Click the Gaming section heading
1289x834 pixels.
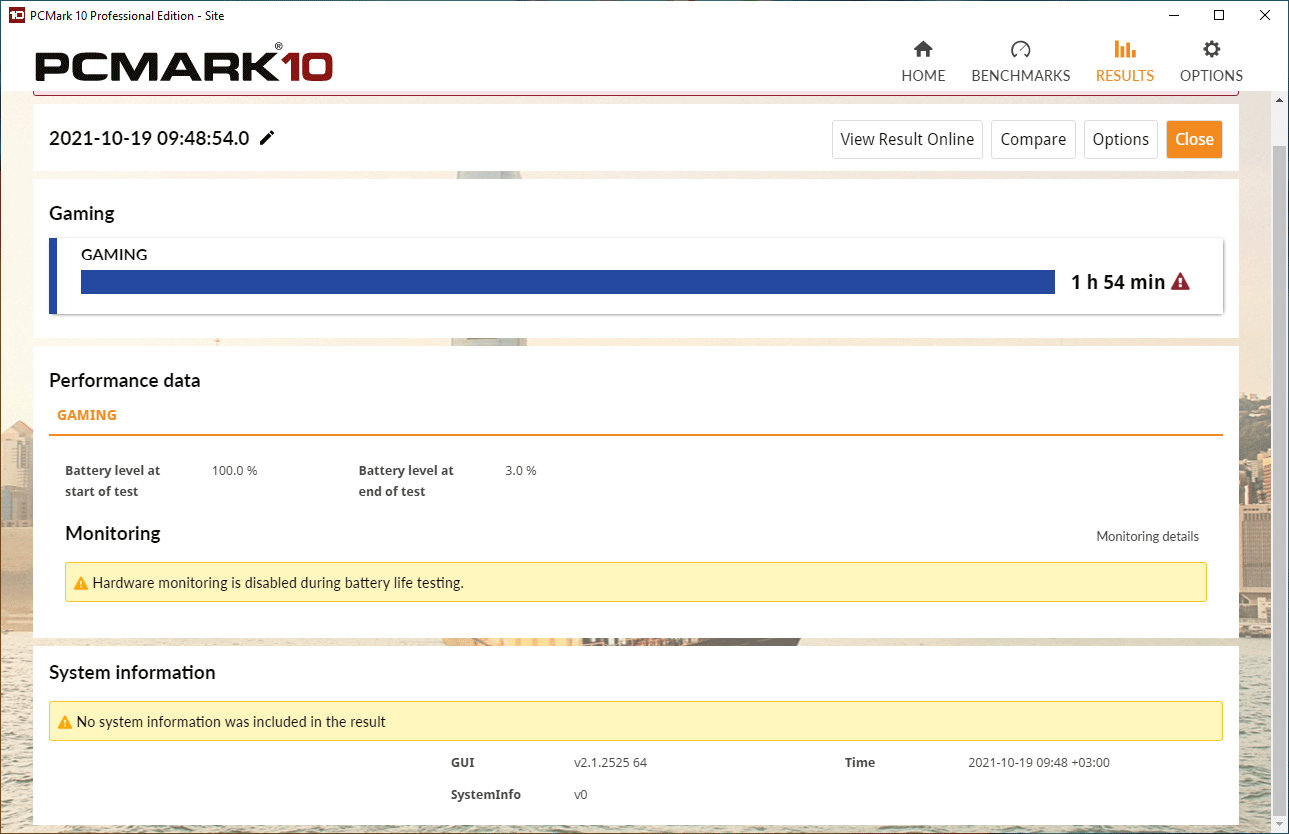point(82,213)
